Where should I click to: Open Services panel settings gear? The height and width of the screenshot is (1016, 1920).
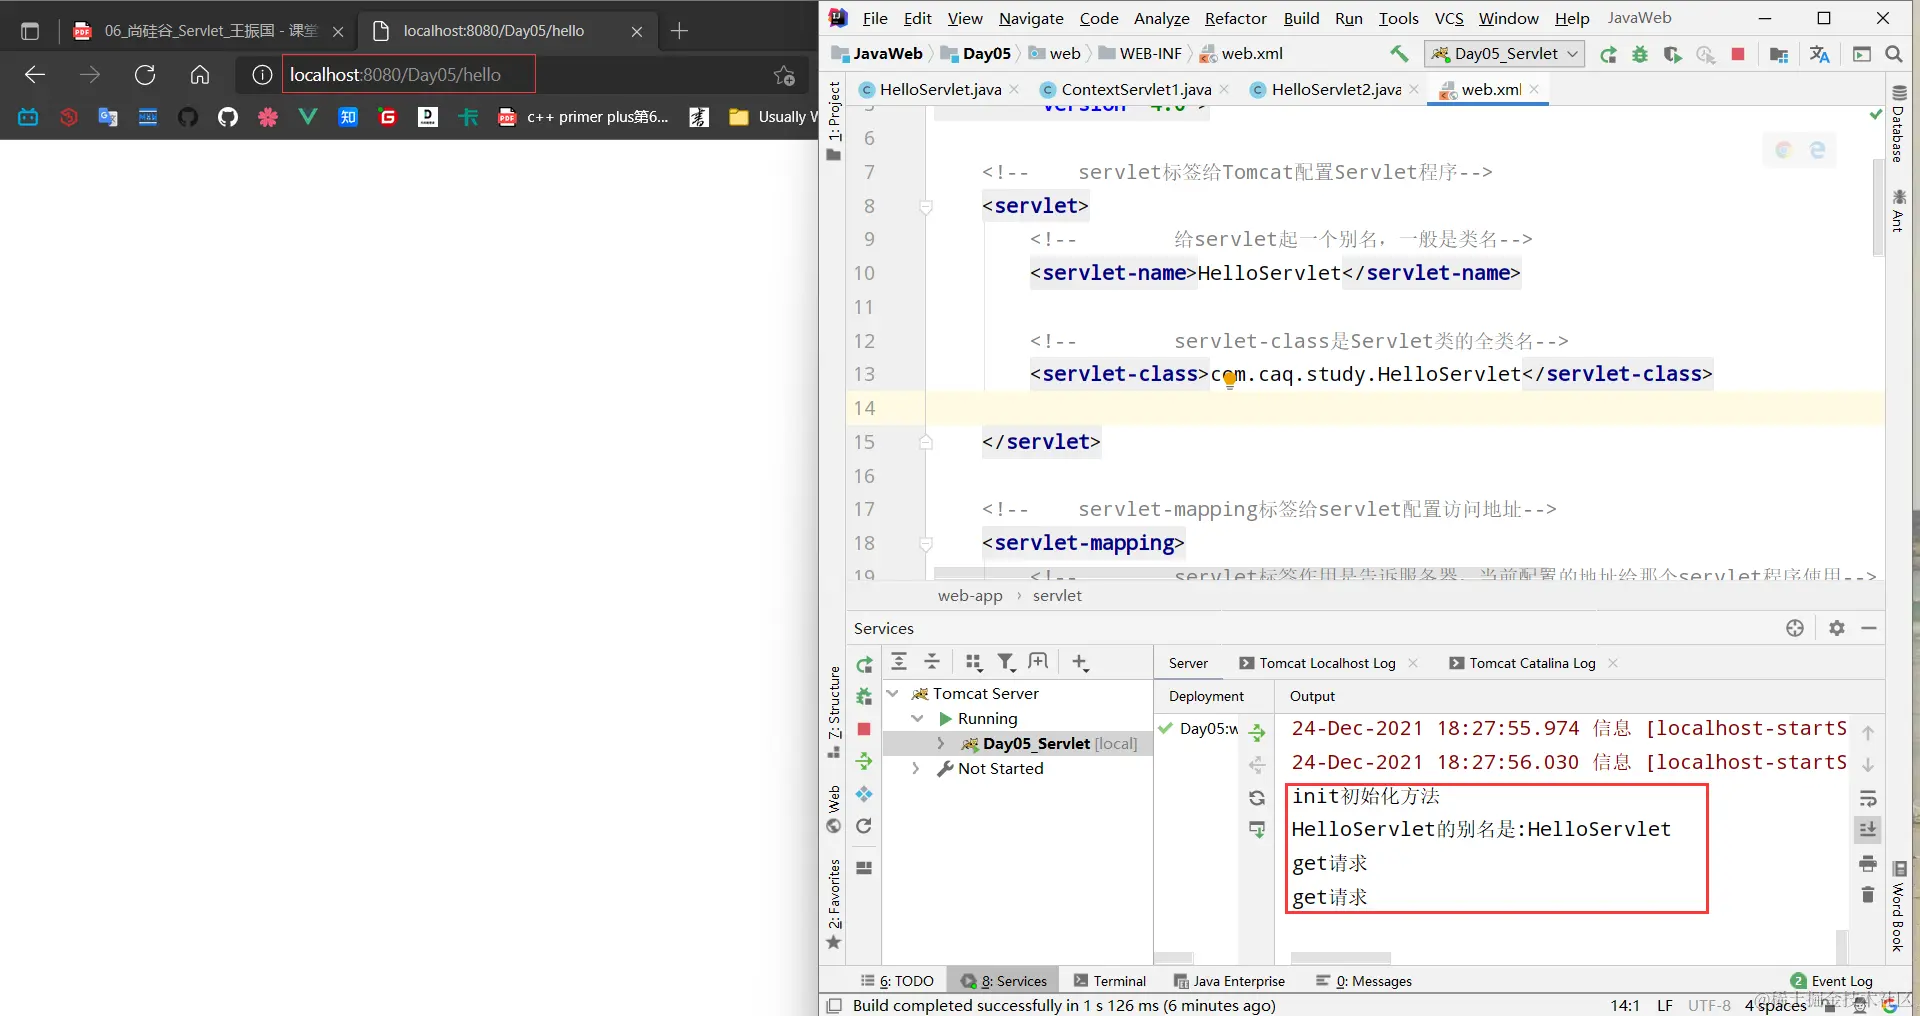tap(1837, 628)
